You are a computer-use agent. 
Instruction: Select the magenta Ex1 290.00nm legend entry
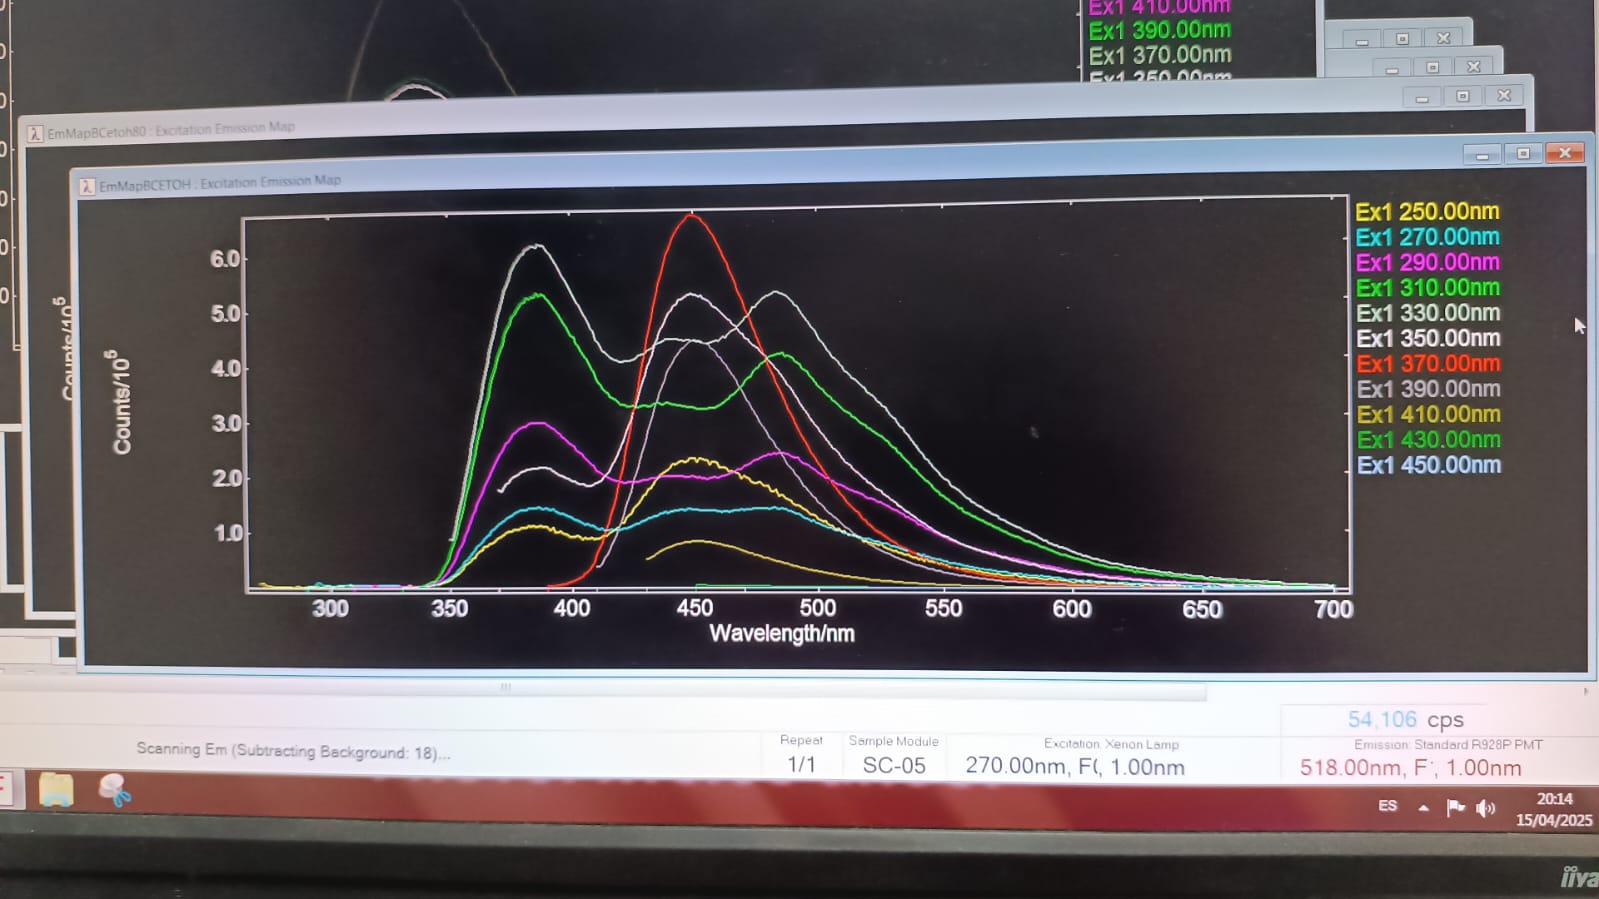[x=1427, y=262]
